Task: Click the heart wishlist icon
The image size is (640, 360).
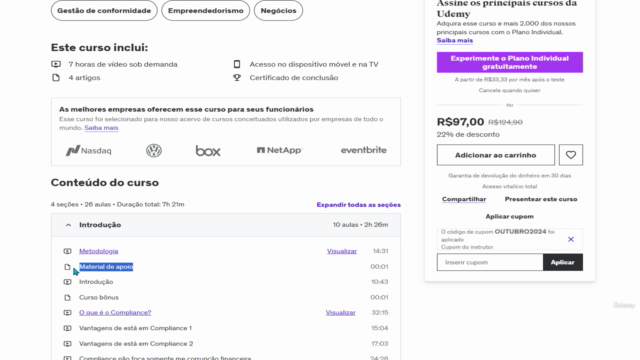Action: pos(571,155)
